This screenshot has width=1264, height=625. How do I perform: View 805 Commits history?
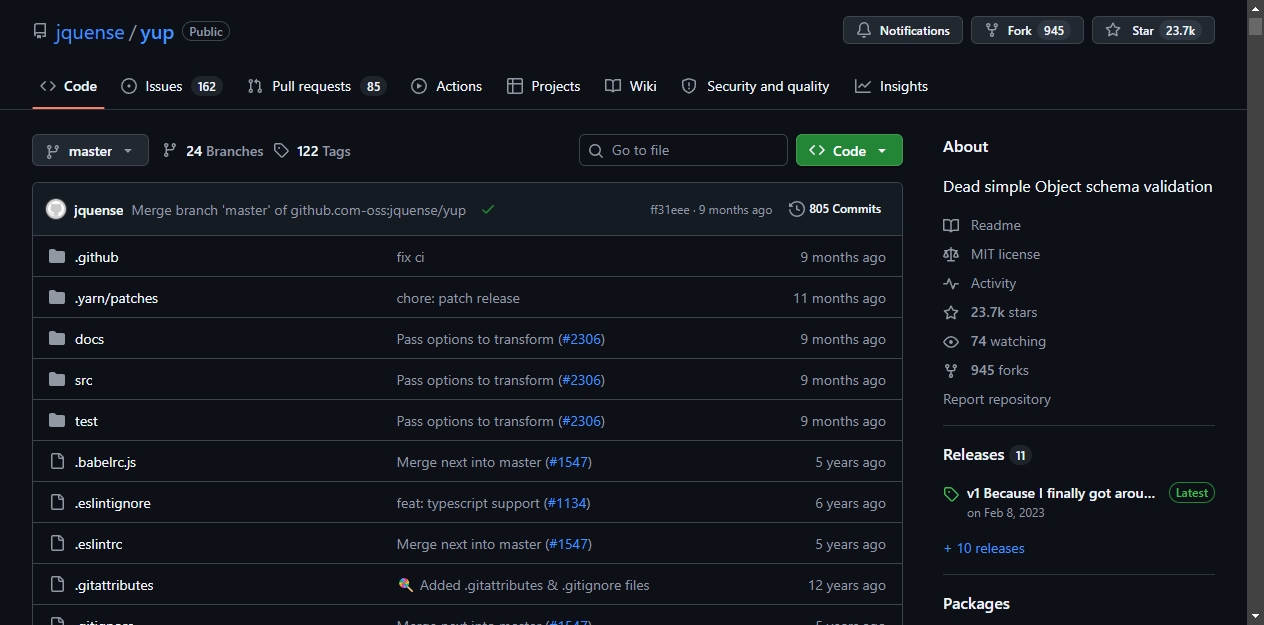835,209
